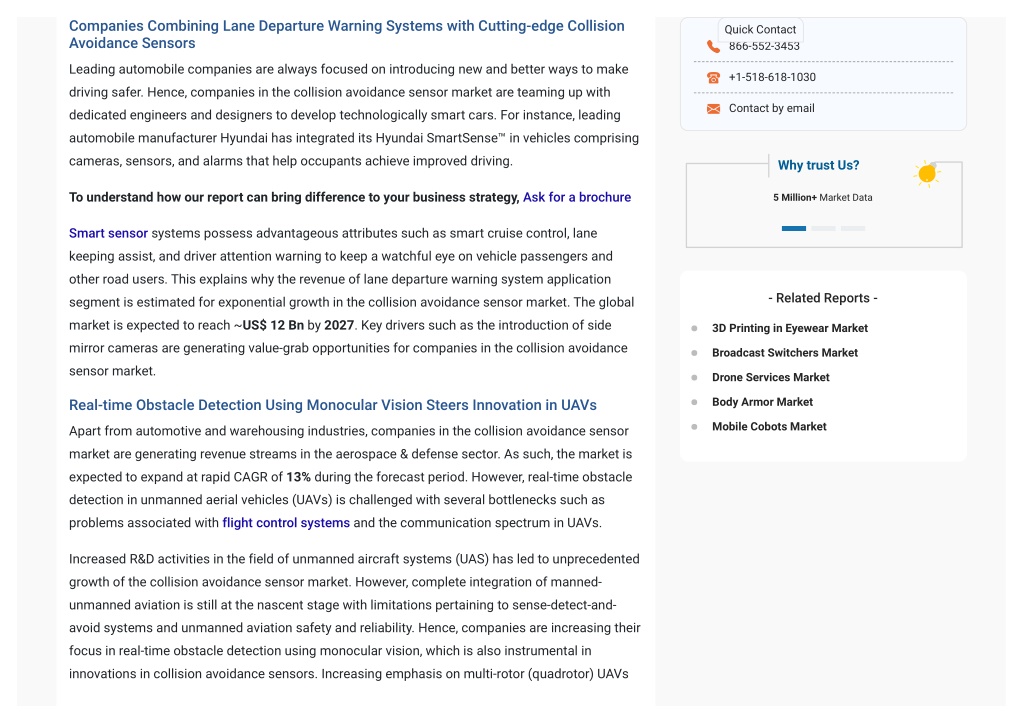Screen dimensions: 1024x723
Task: Open the Smart sensor link
Action: coord(108,233)
